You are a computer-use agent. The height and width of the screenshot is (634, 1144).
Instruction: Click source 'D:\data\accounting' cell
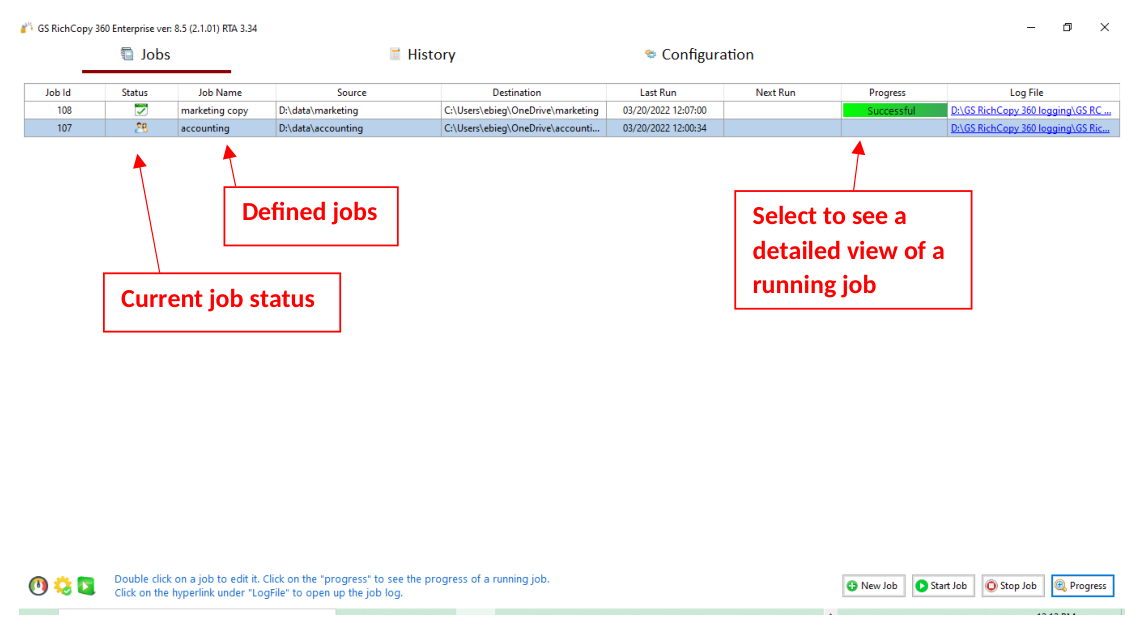click(358, 128)
